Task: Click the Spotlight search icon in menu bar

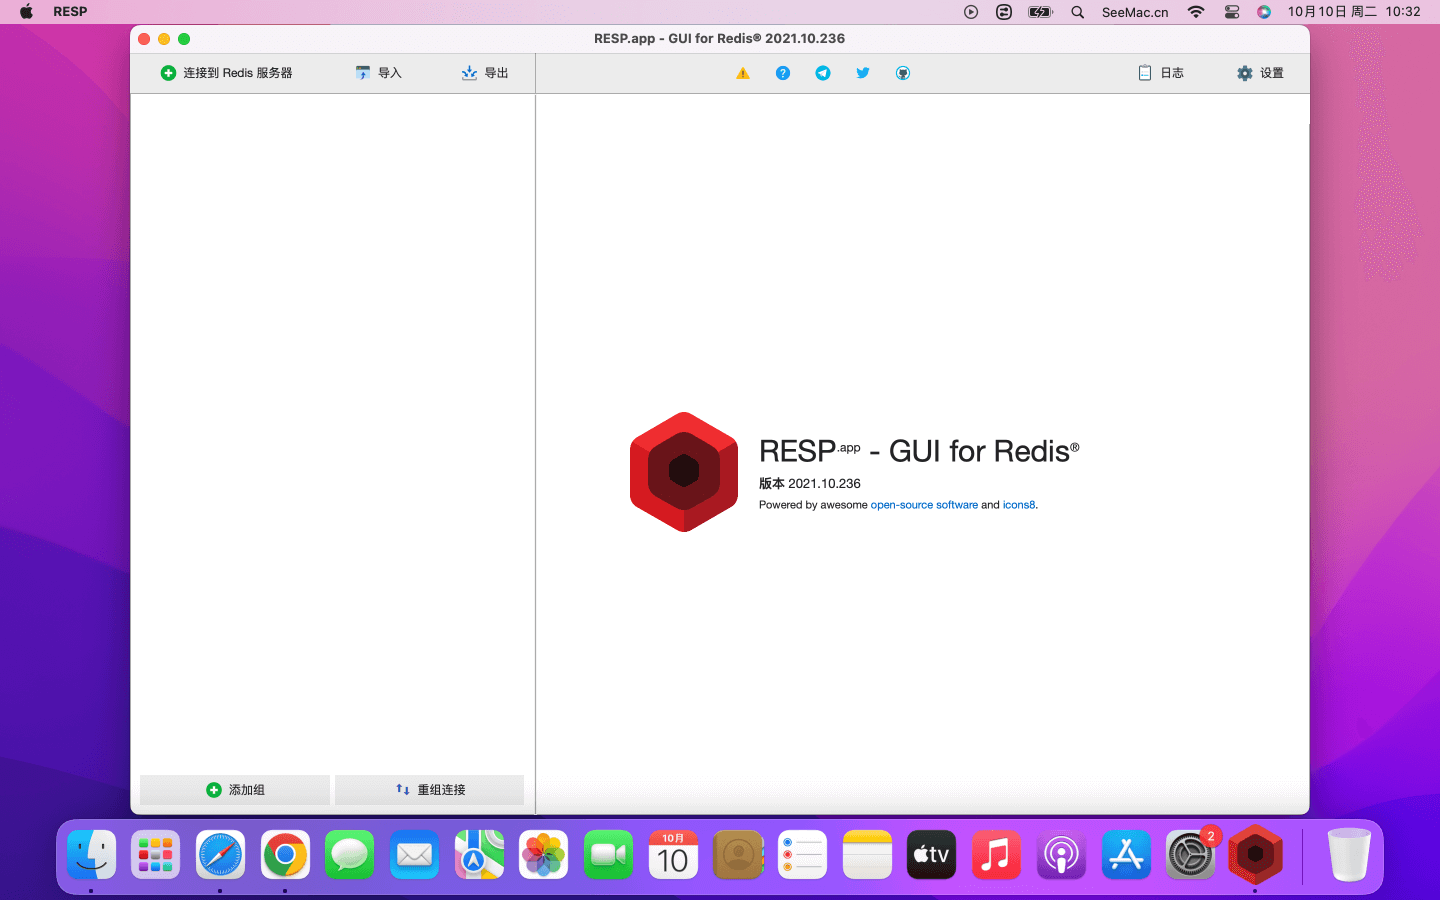Action: [1077, 12]
